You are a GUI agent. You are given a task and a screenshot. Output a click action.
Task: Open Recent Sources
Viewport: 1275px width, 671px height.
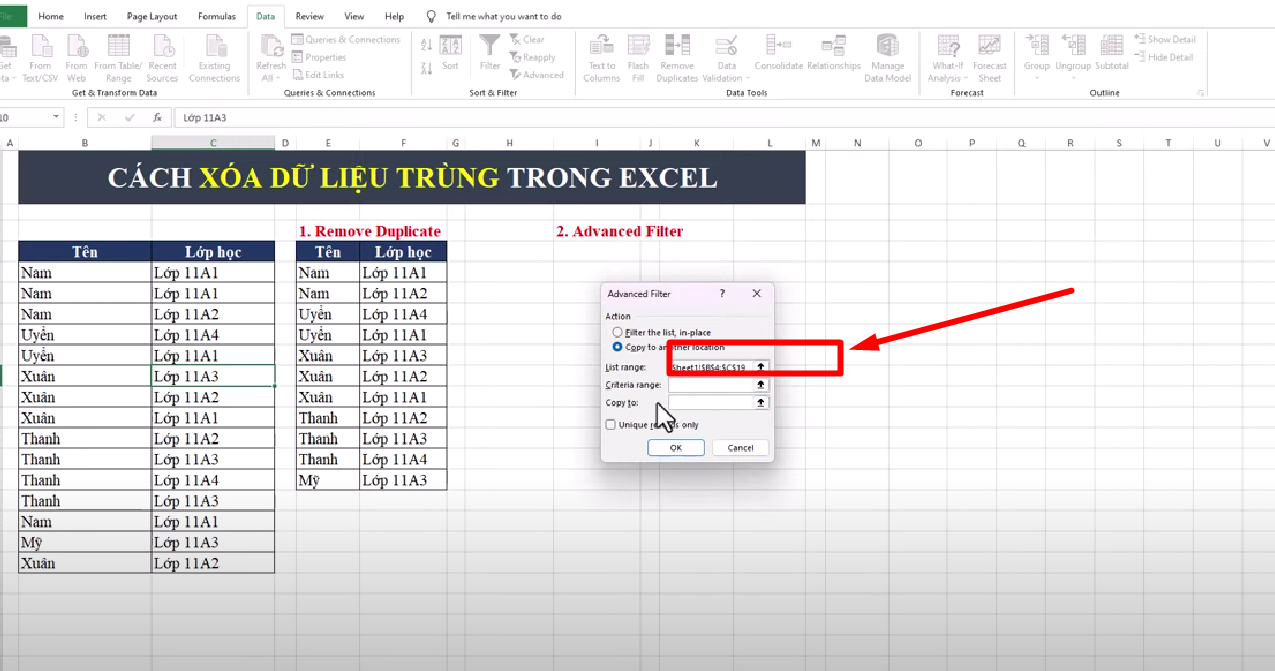coord(162,58)
